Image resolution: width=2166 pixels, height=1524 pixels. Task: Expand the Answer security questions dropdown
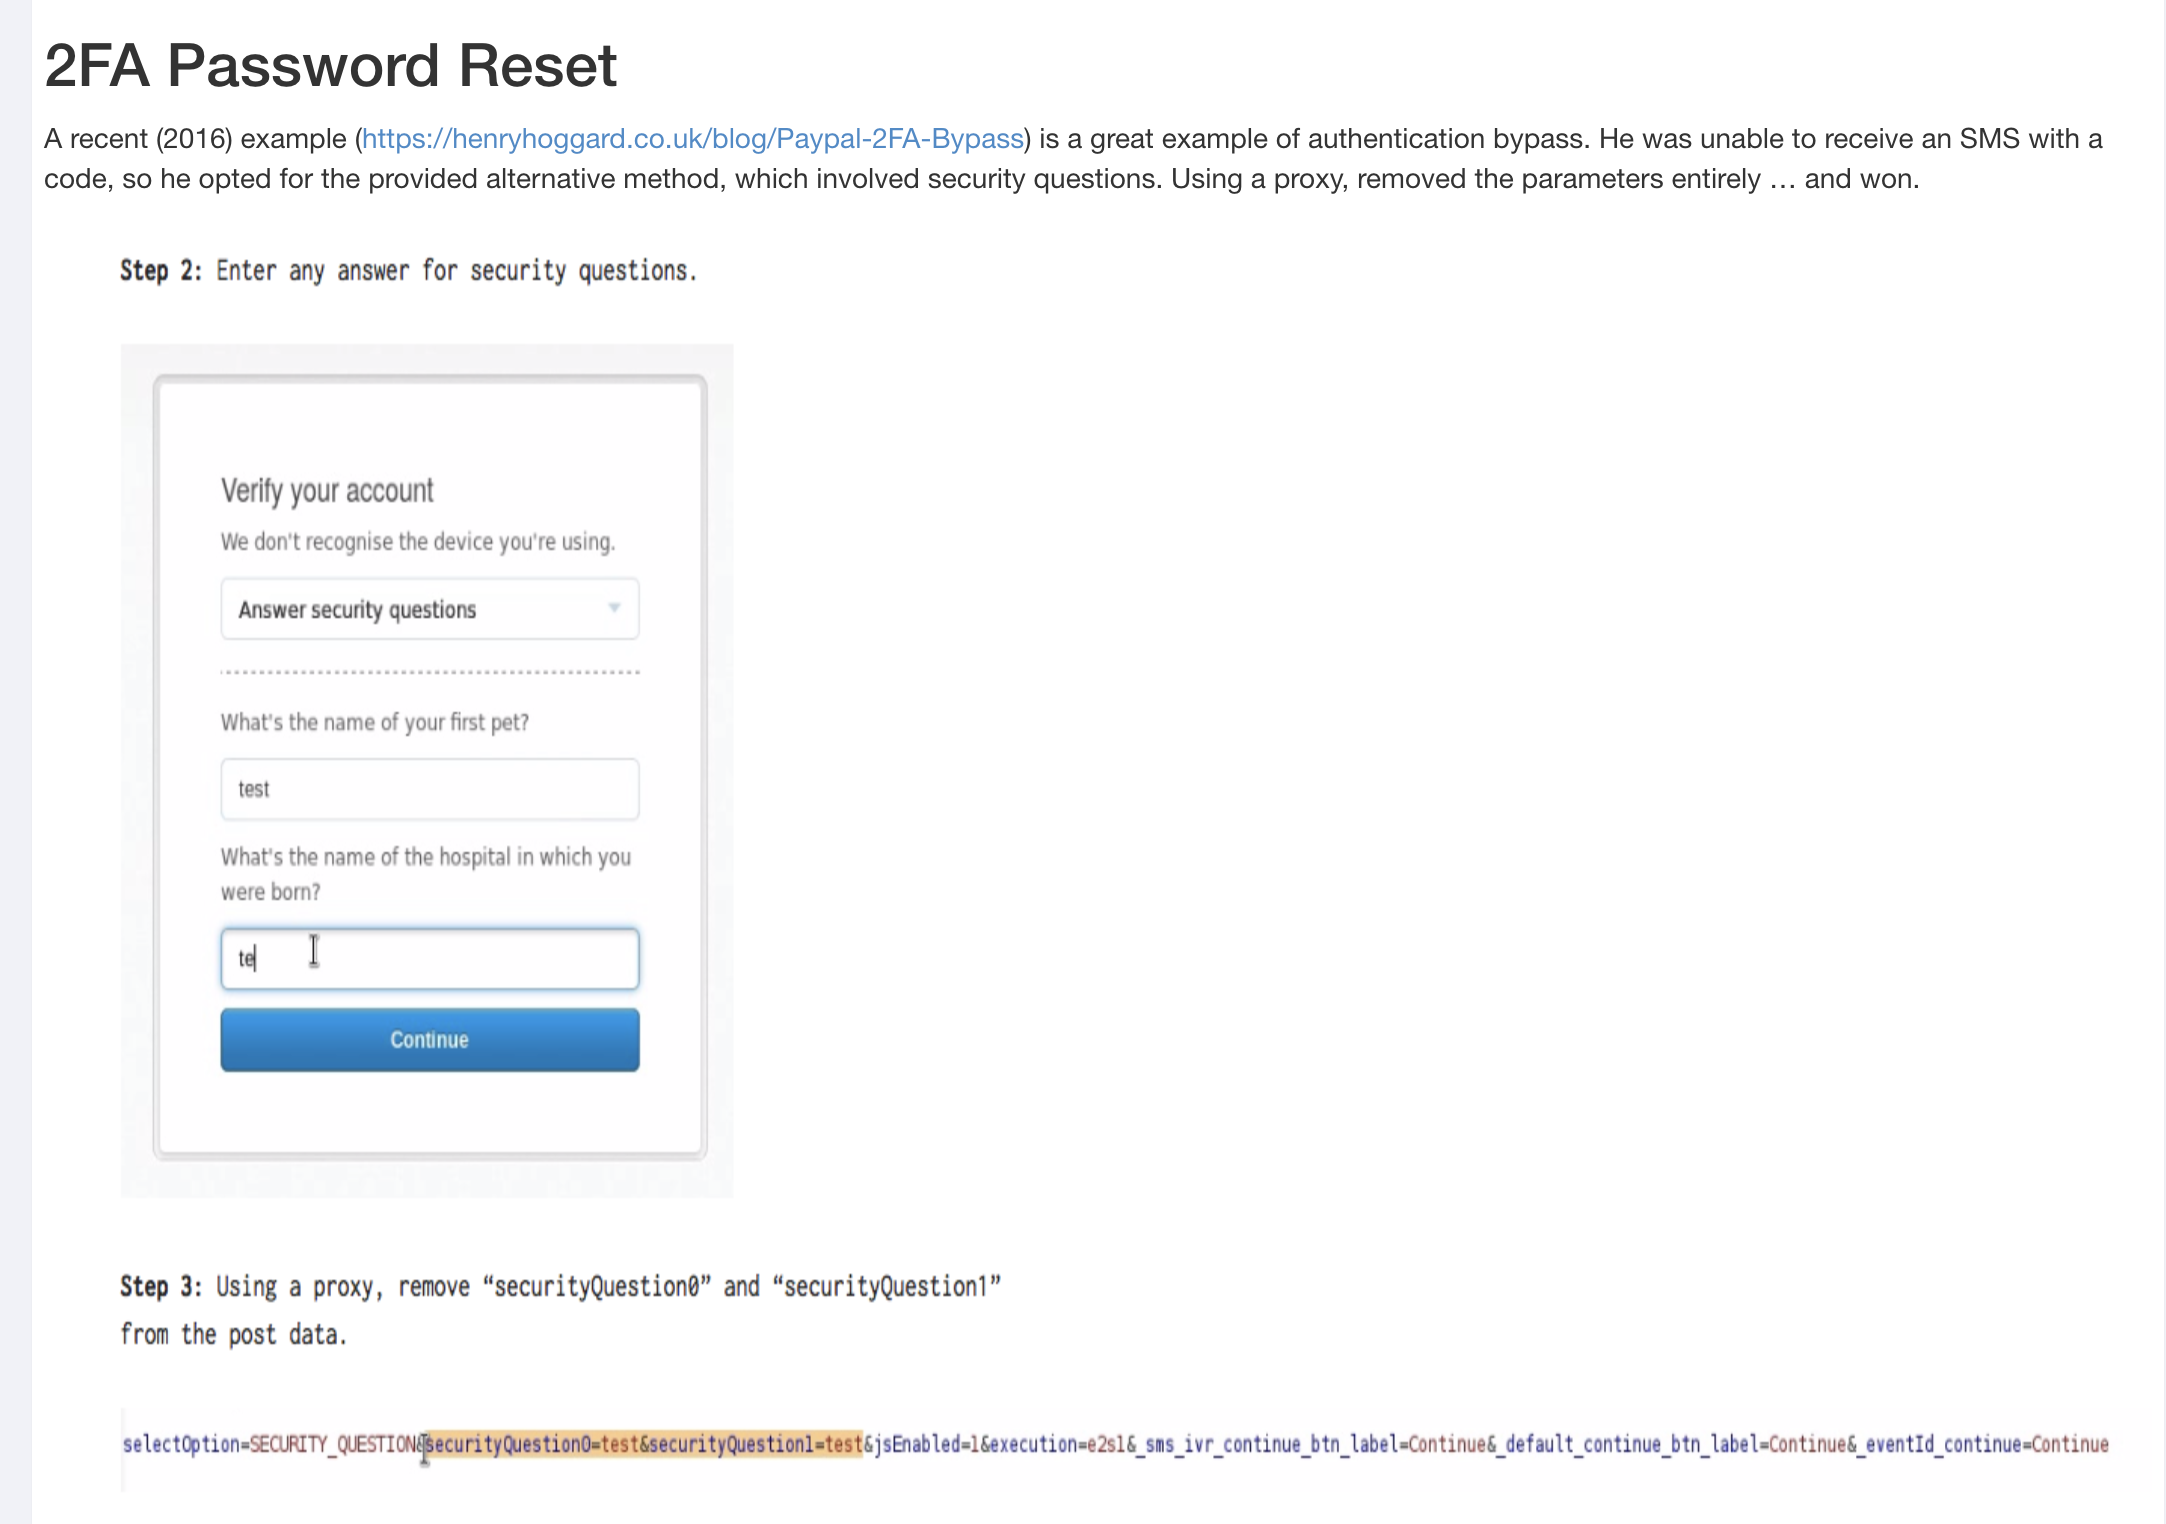(x=428, y=609)
